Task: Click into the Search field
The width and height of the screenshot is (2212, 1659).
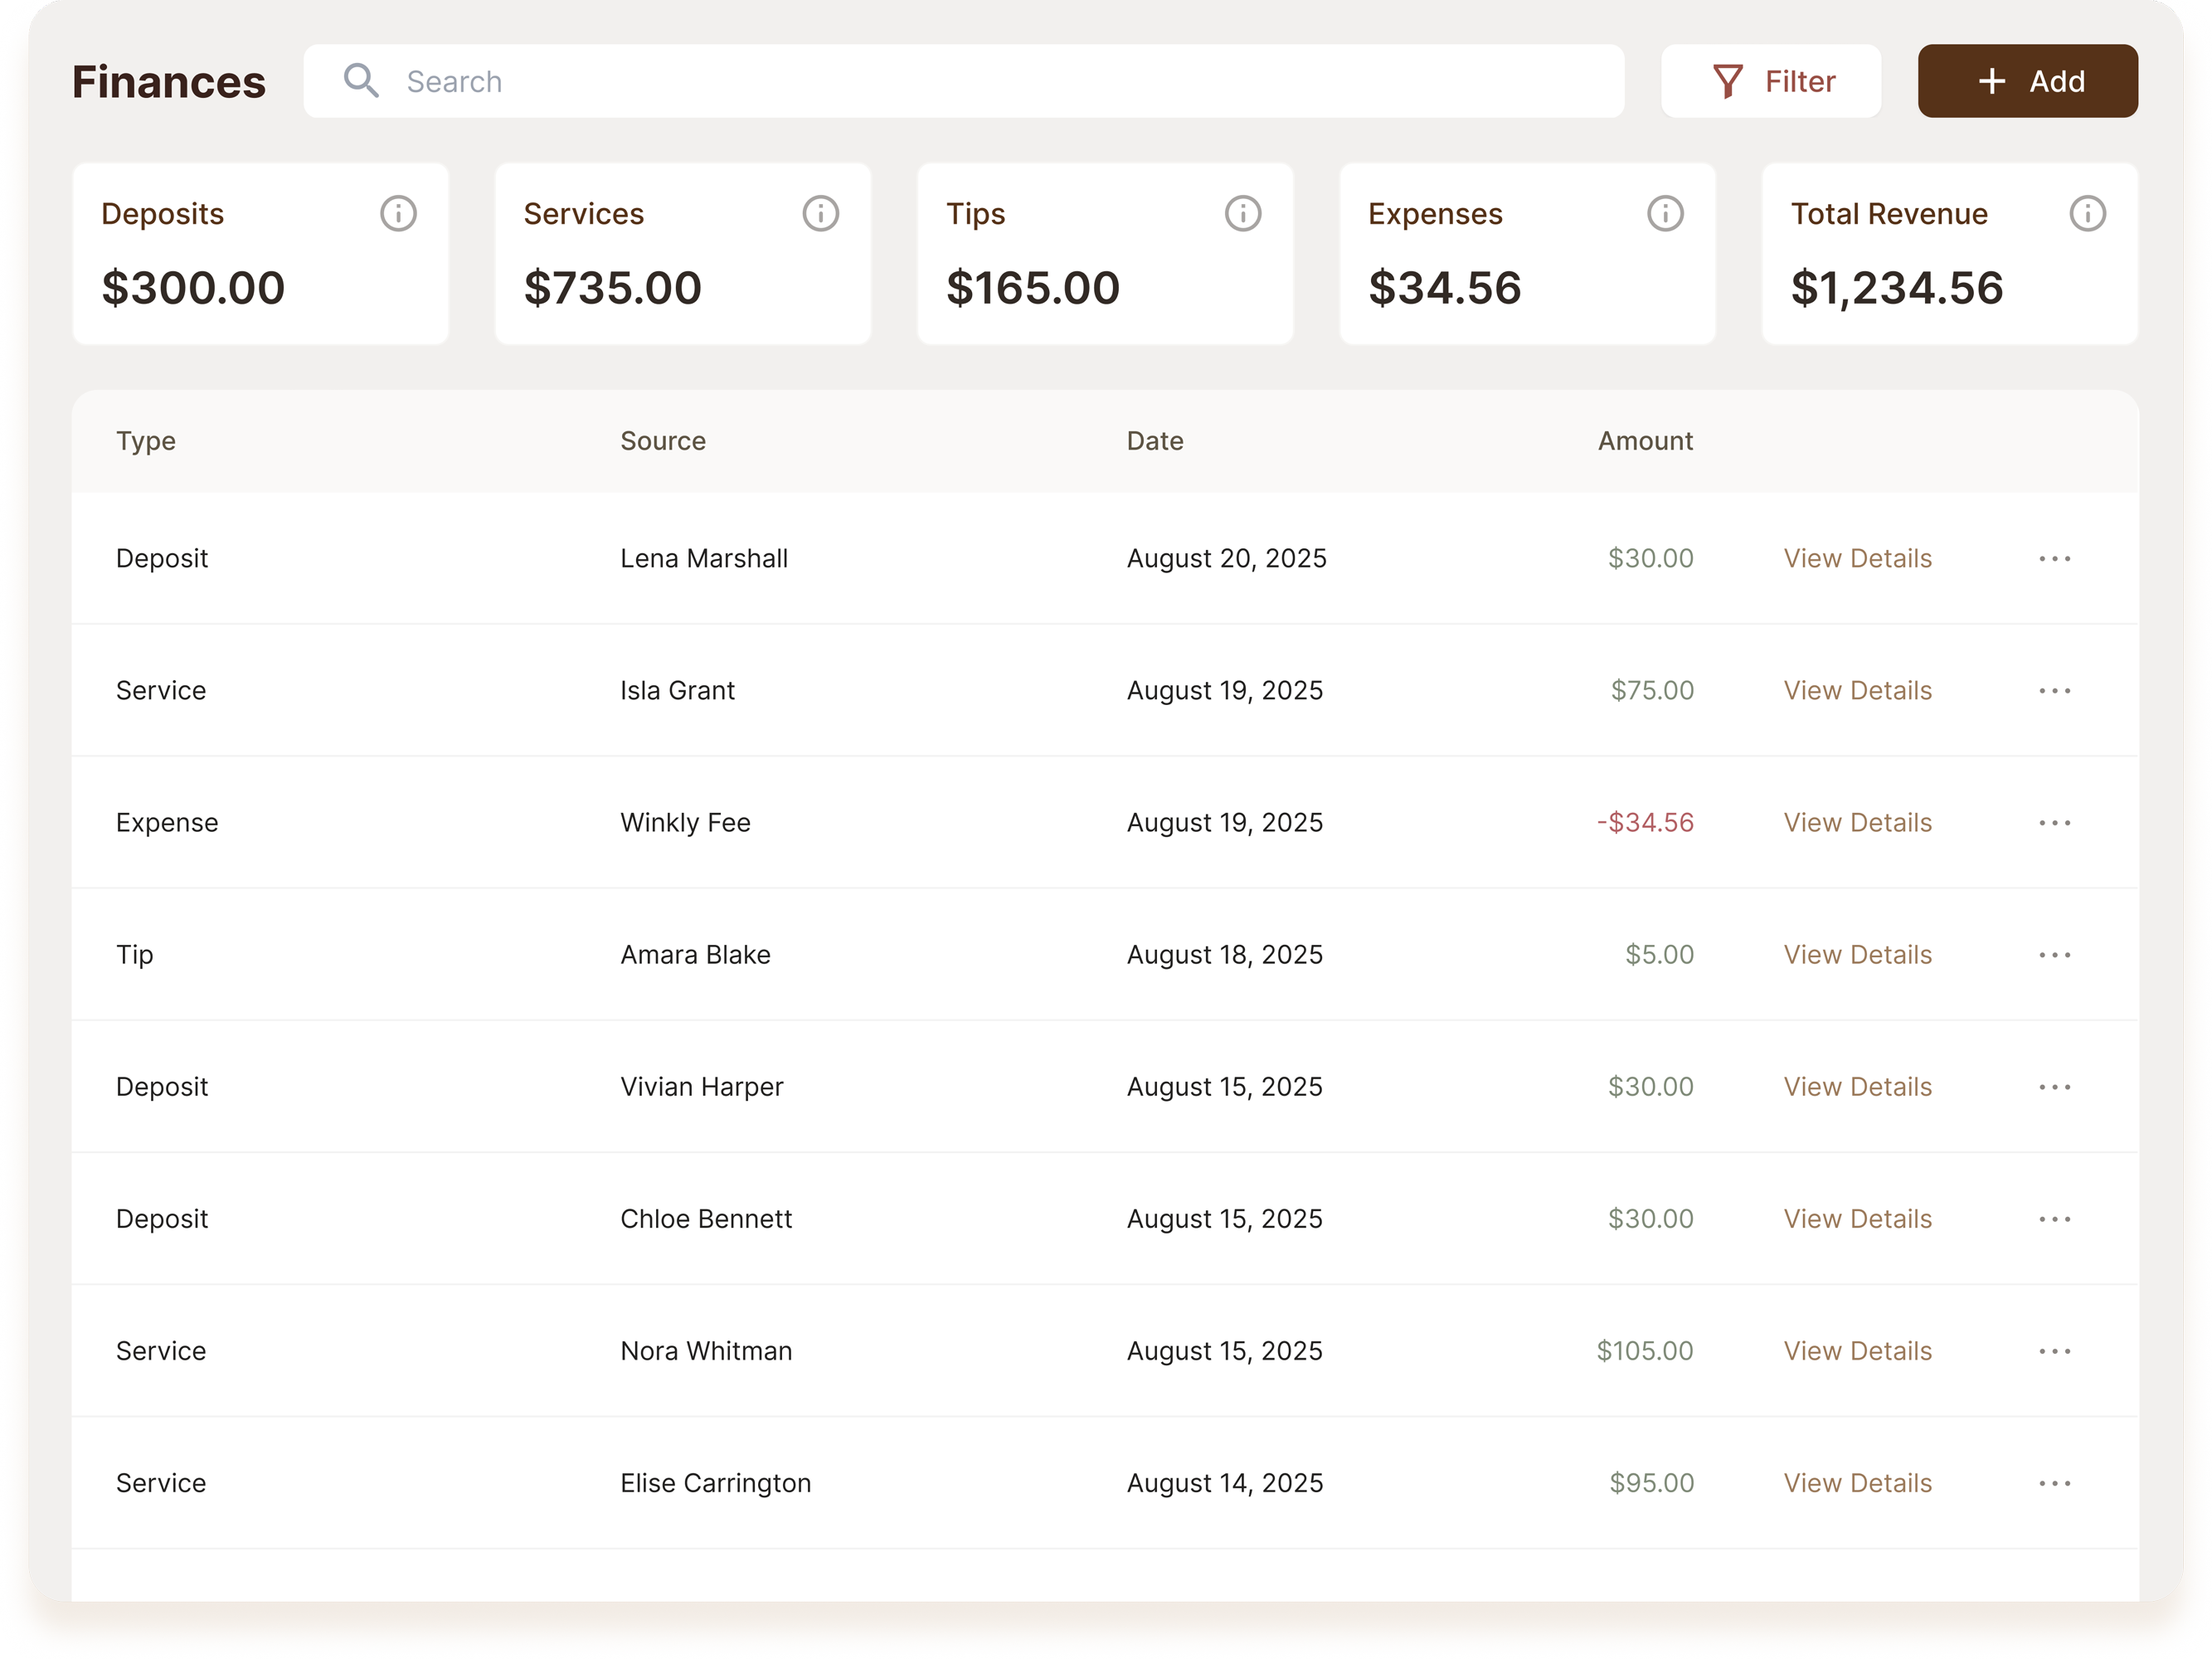Action: point(1000,81)
